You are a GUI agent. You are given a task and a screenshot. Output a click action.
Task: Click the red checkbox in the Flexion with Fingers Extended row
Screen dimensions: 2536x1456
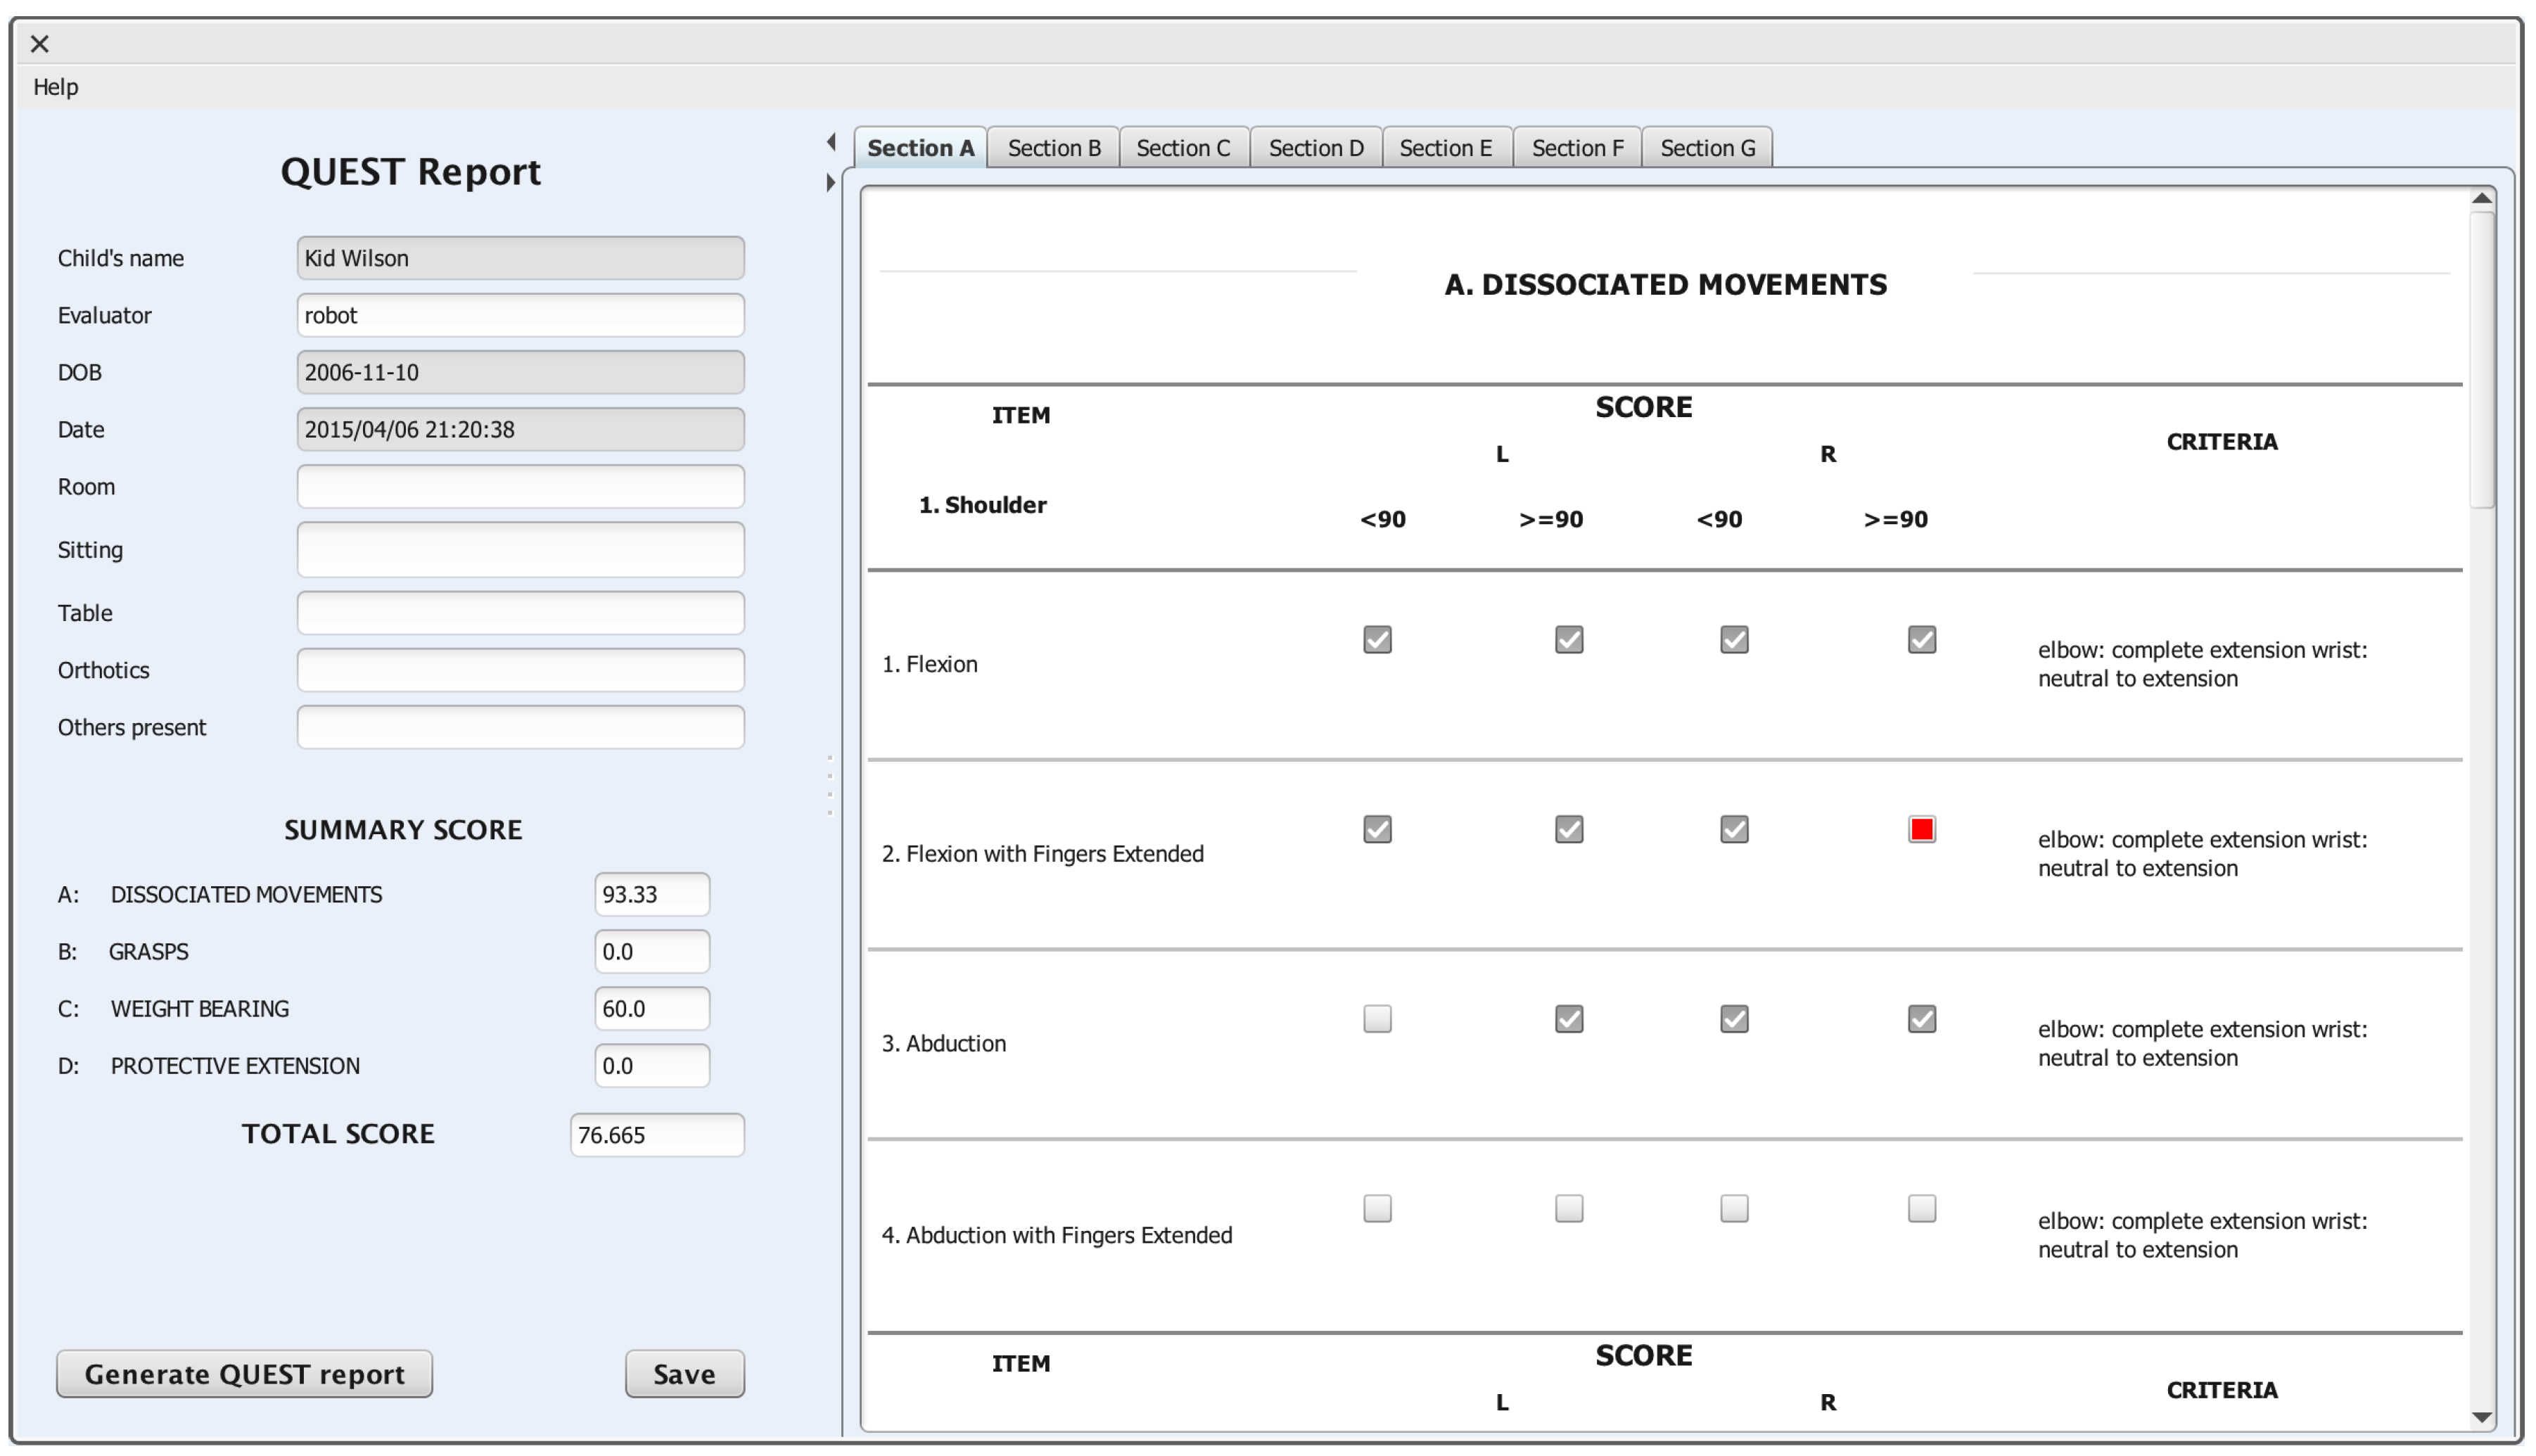tap(1921, 829)
